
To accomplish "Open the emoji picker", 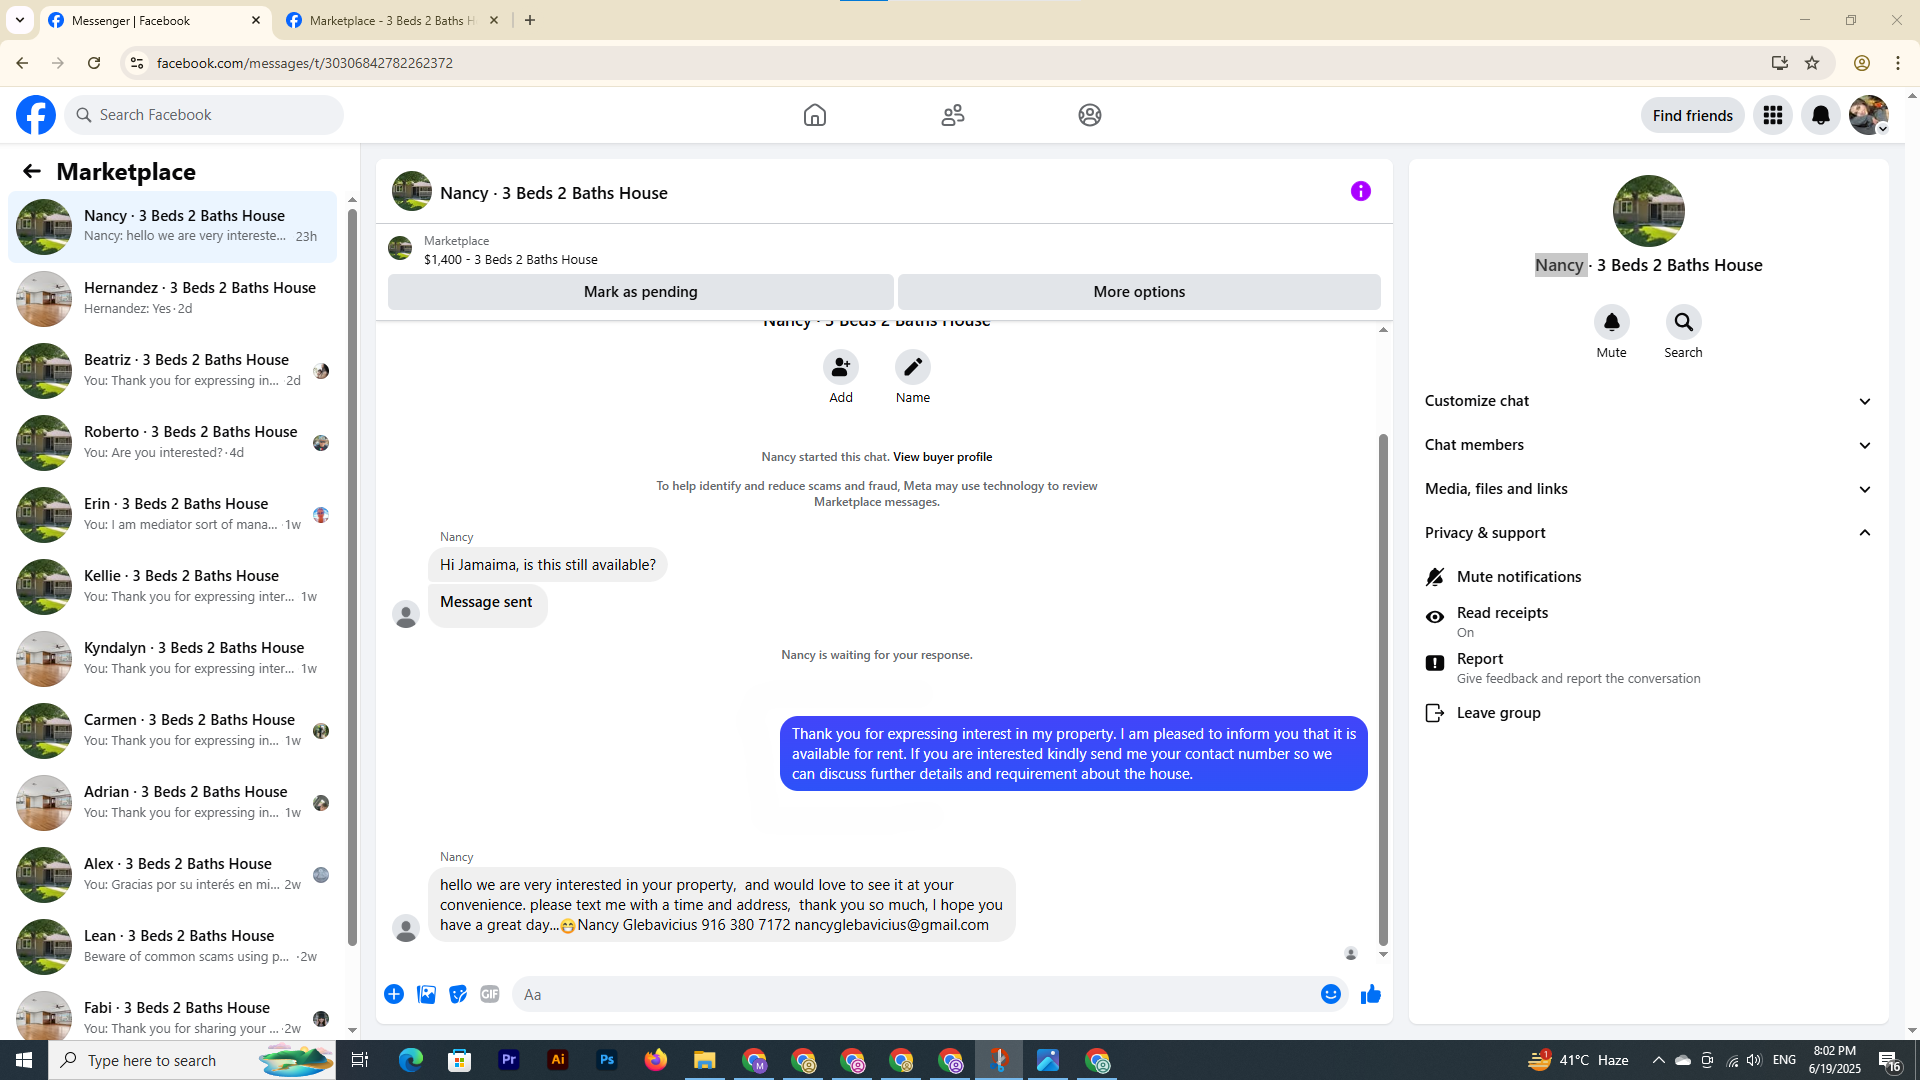I will pos(1331,994).
